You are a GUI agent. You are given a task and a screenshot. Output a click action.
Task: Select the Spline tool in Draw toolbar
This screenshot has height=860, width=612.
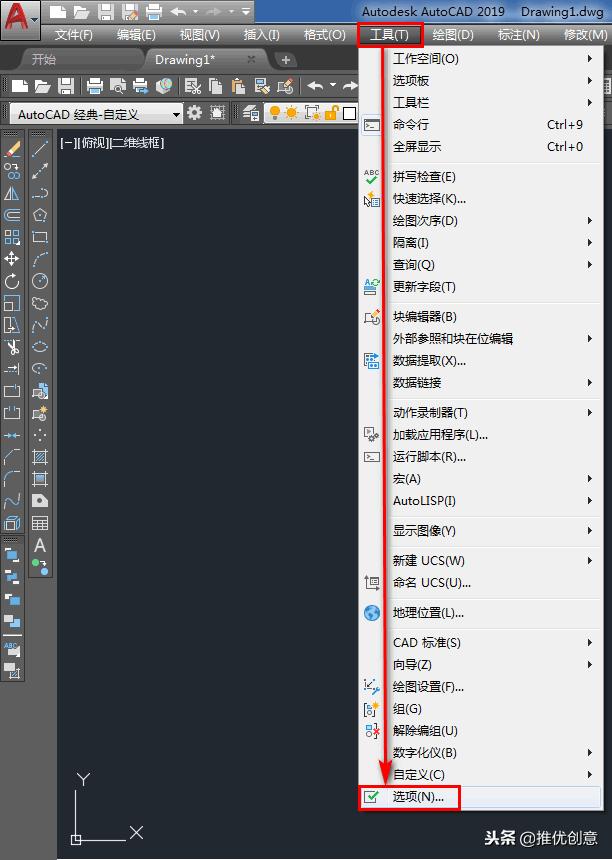click(40, 325)
